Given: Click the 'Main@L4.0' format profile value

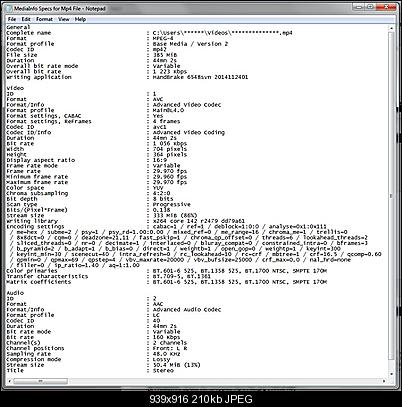Looking at the screenshot, I should (x=168, y=110).
